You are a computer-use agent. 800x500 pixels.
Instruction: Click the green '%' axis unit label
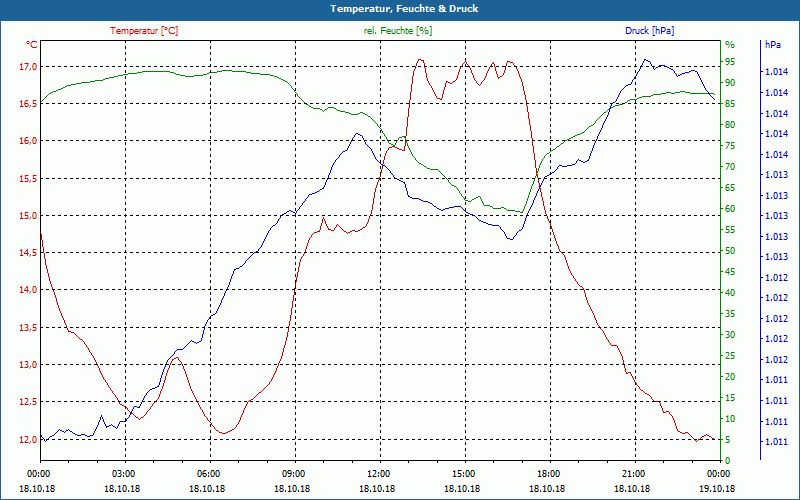pos(730,45)
